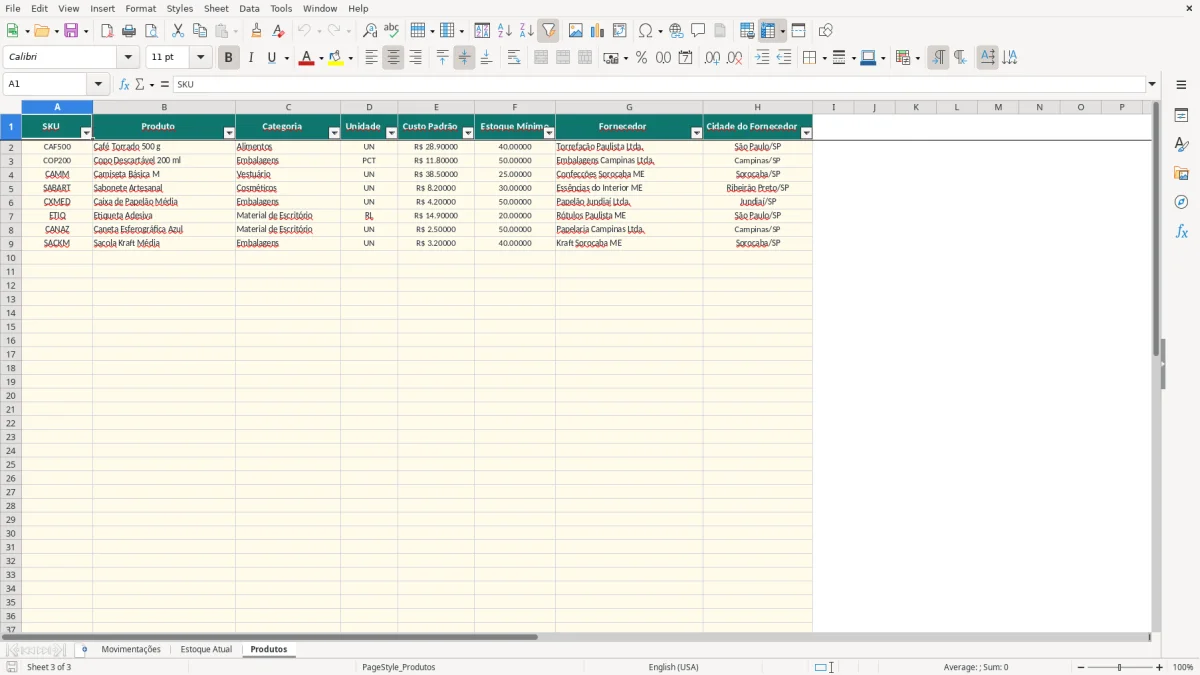
Task: Expand the Name Box dropdown
Action: point(98,84)
